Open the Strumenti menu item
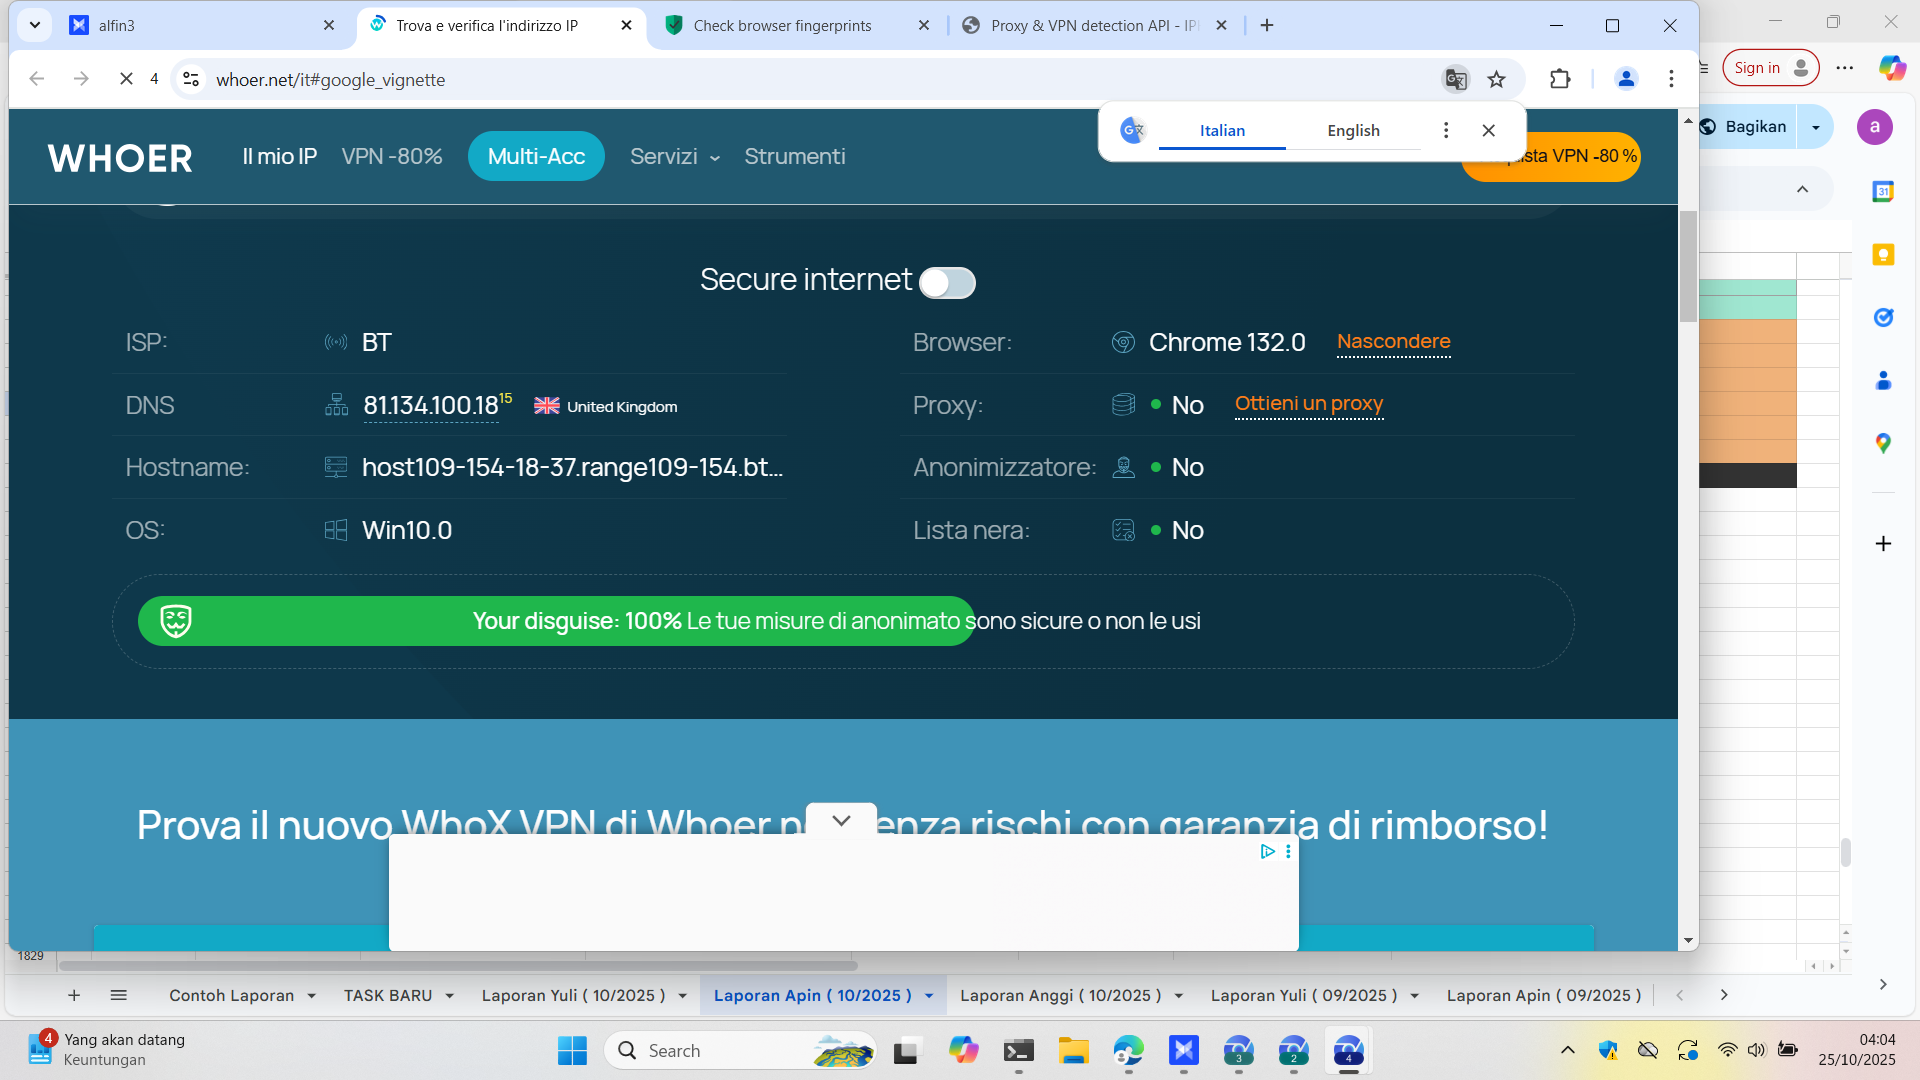 [x=795, y=157]
